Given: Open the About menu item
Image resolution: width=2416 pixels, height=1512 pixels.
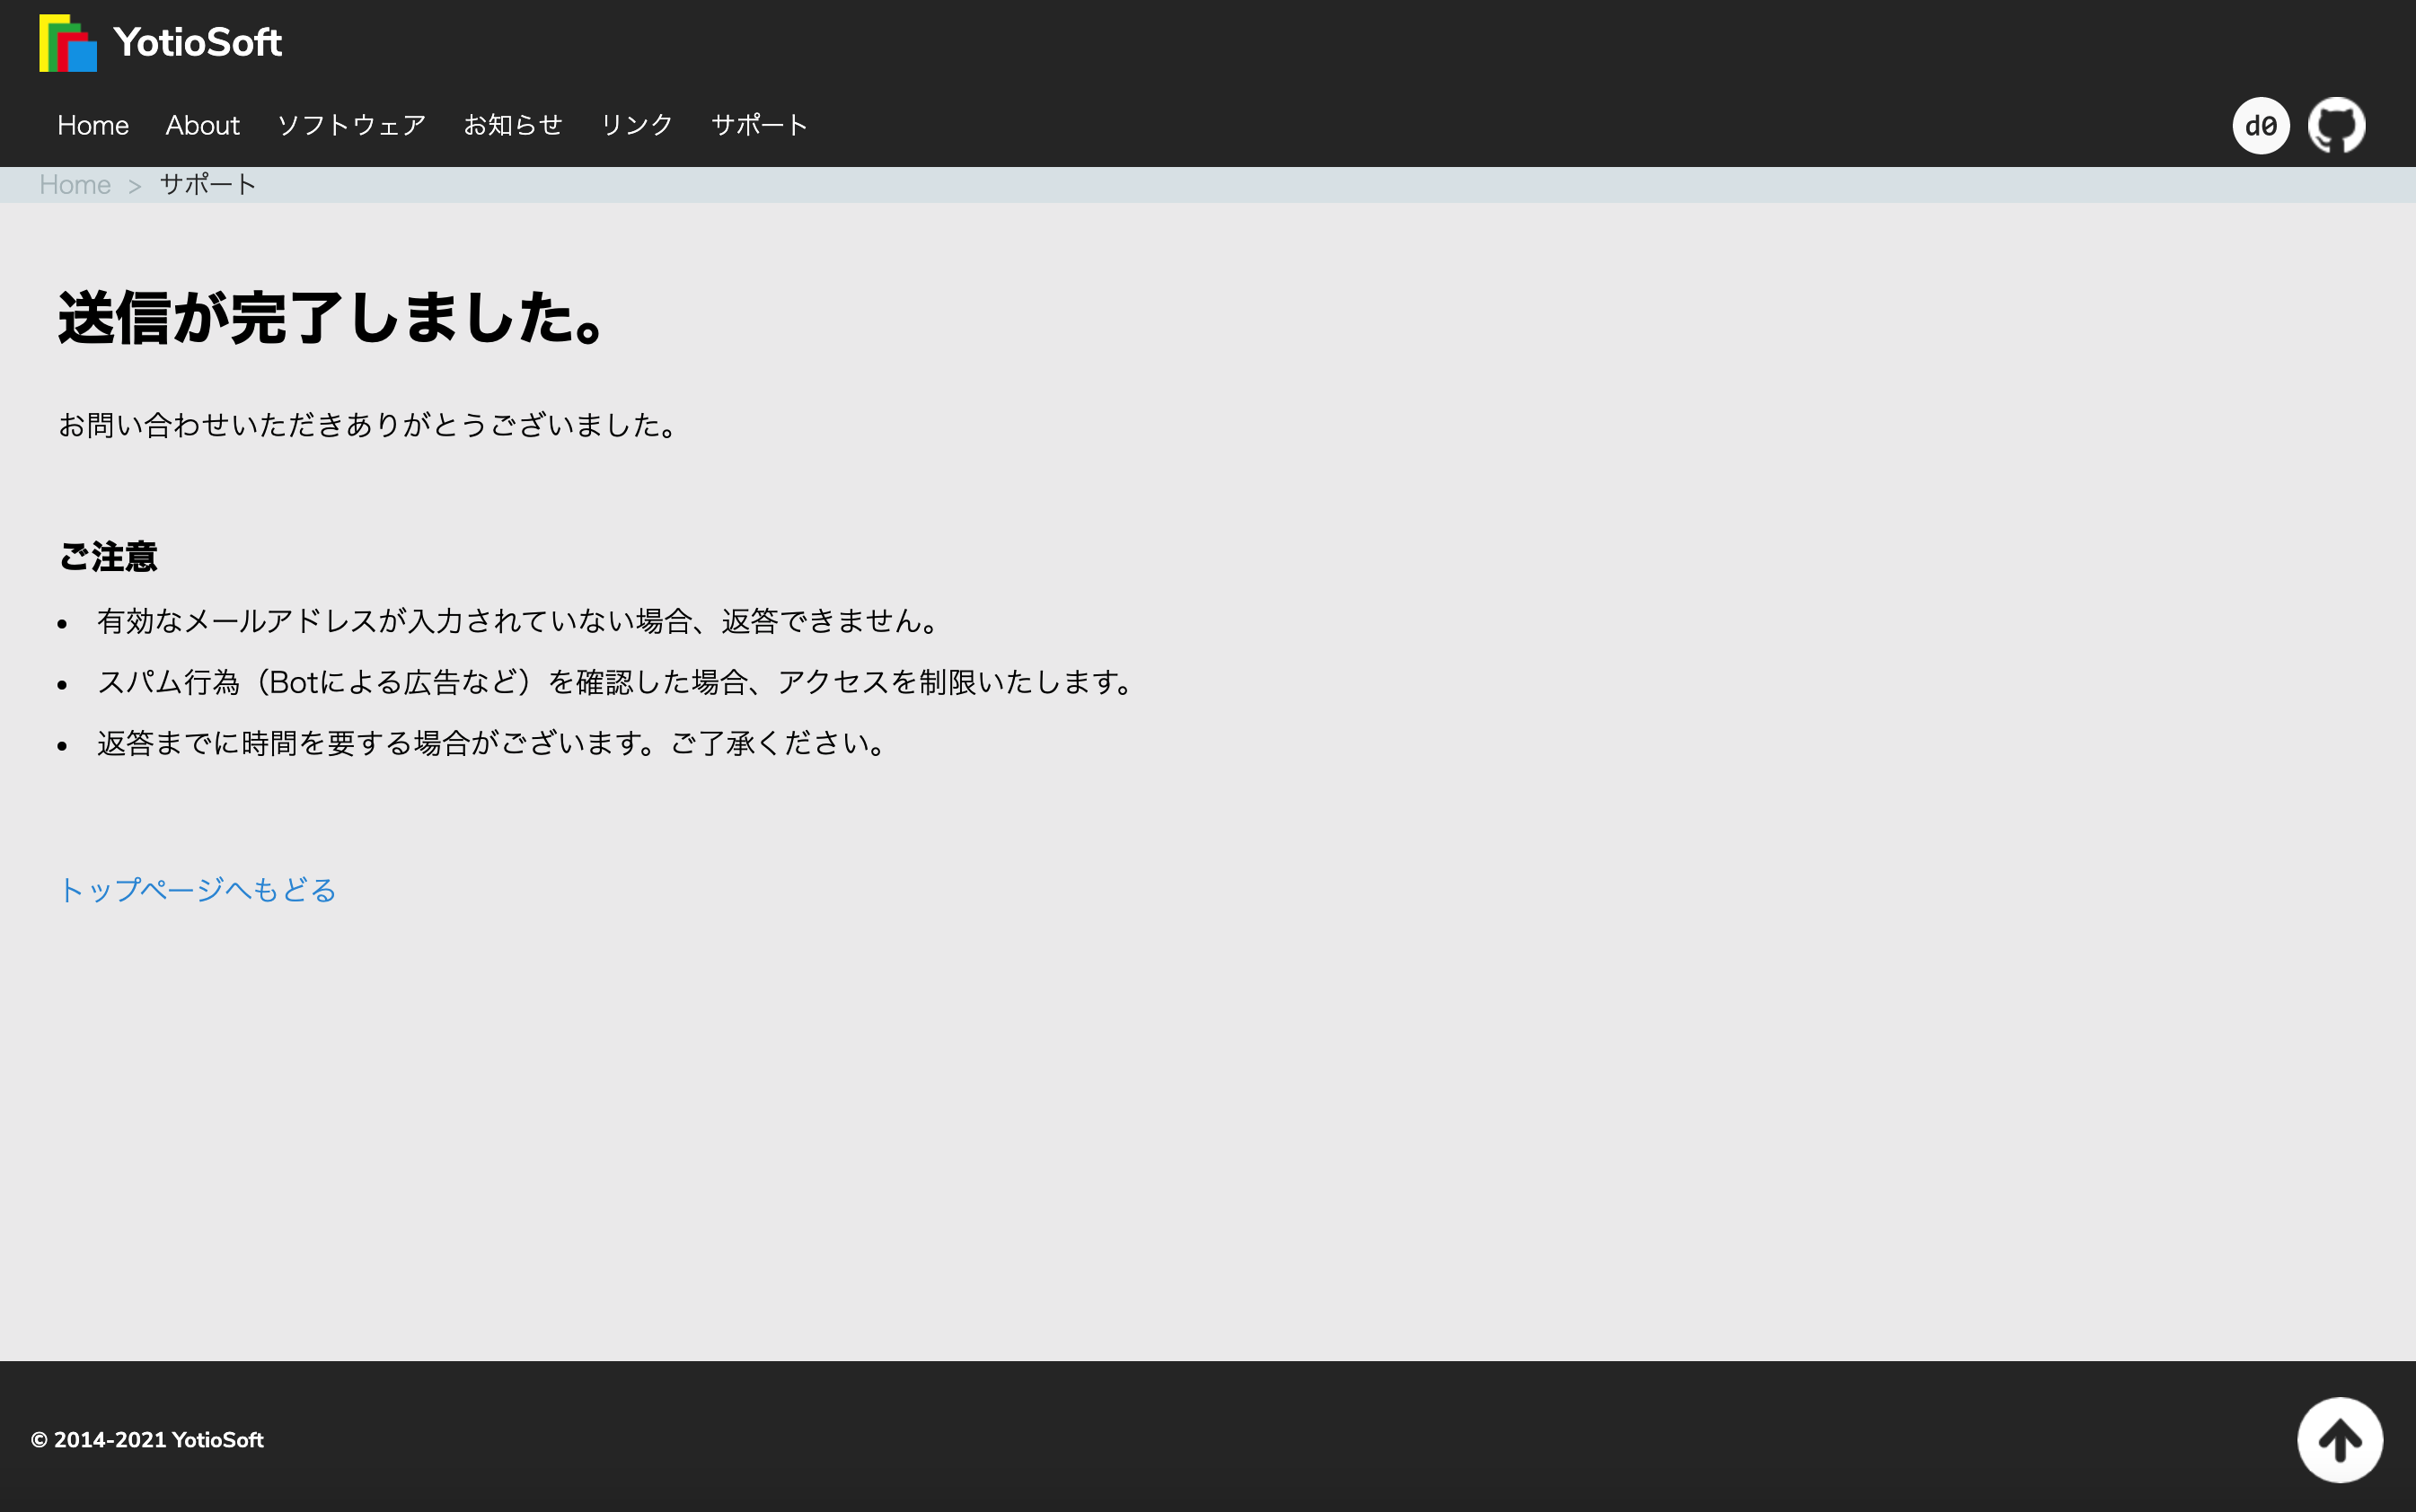Looking at the screenshot, I should pyautogui.click(x=203, y=125).
